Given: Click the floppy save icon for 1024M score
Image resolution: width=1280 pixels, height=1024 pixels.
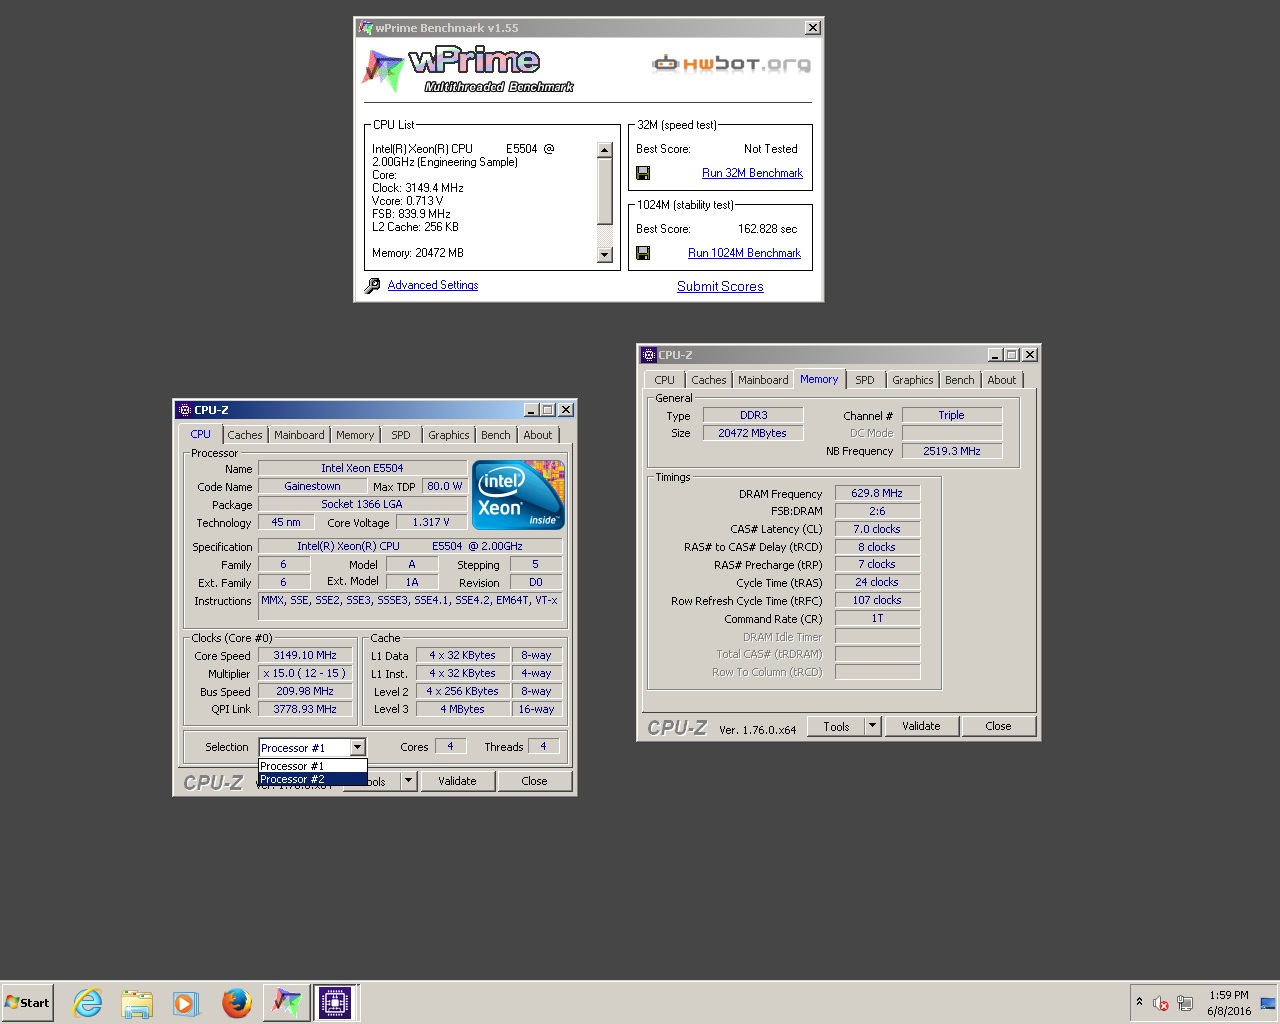Looking at the screenshot, I should pos(643,253).
